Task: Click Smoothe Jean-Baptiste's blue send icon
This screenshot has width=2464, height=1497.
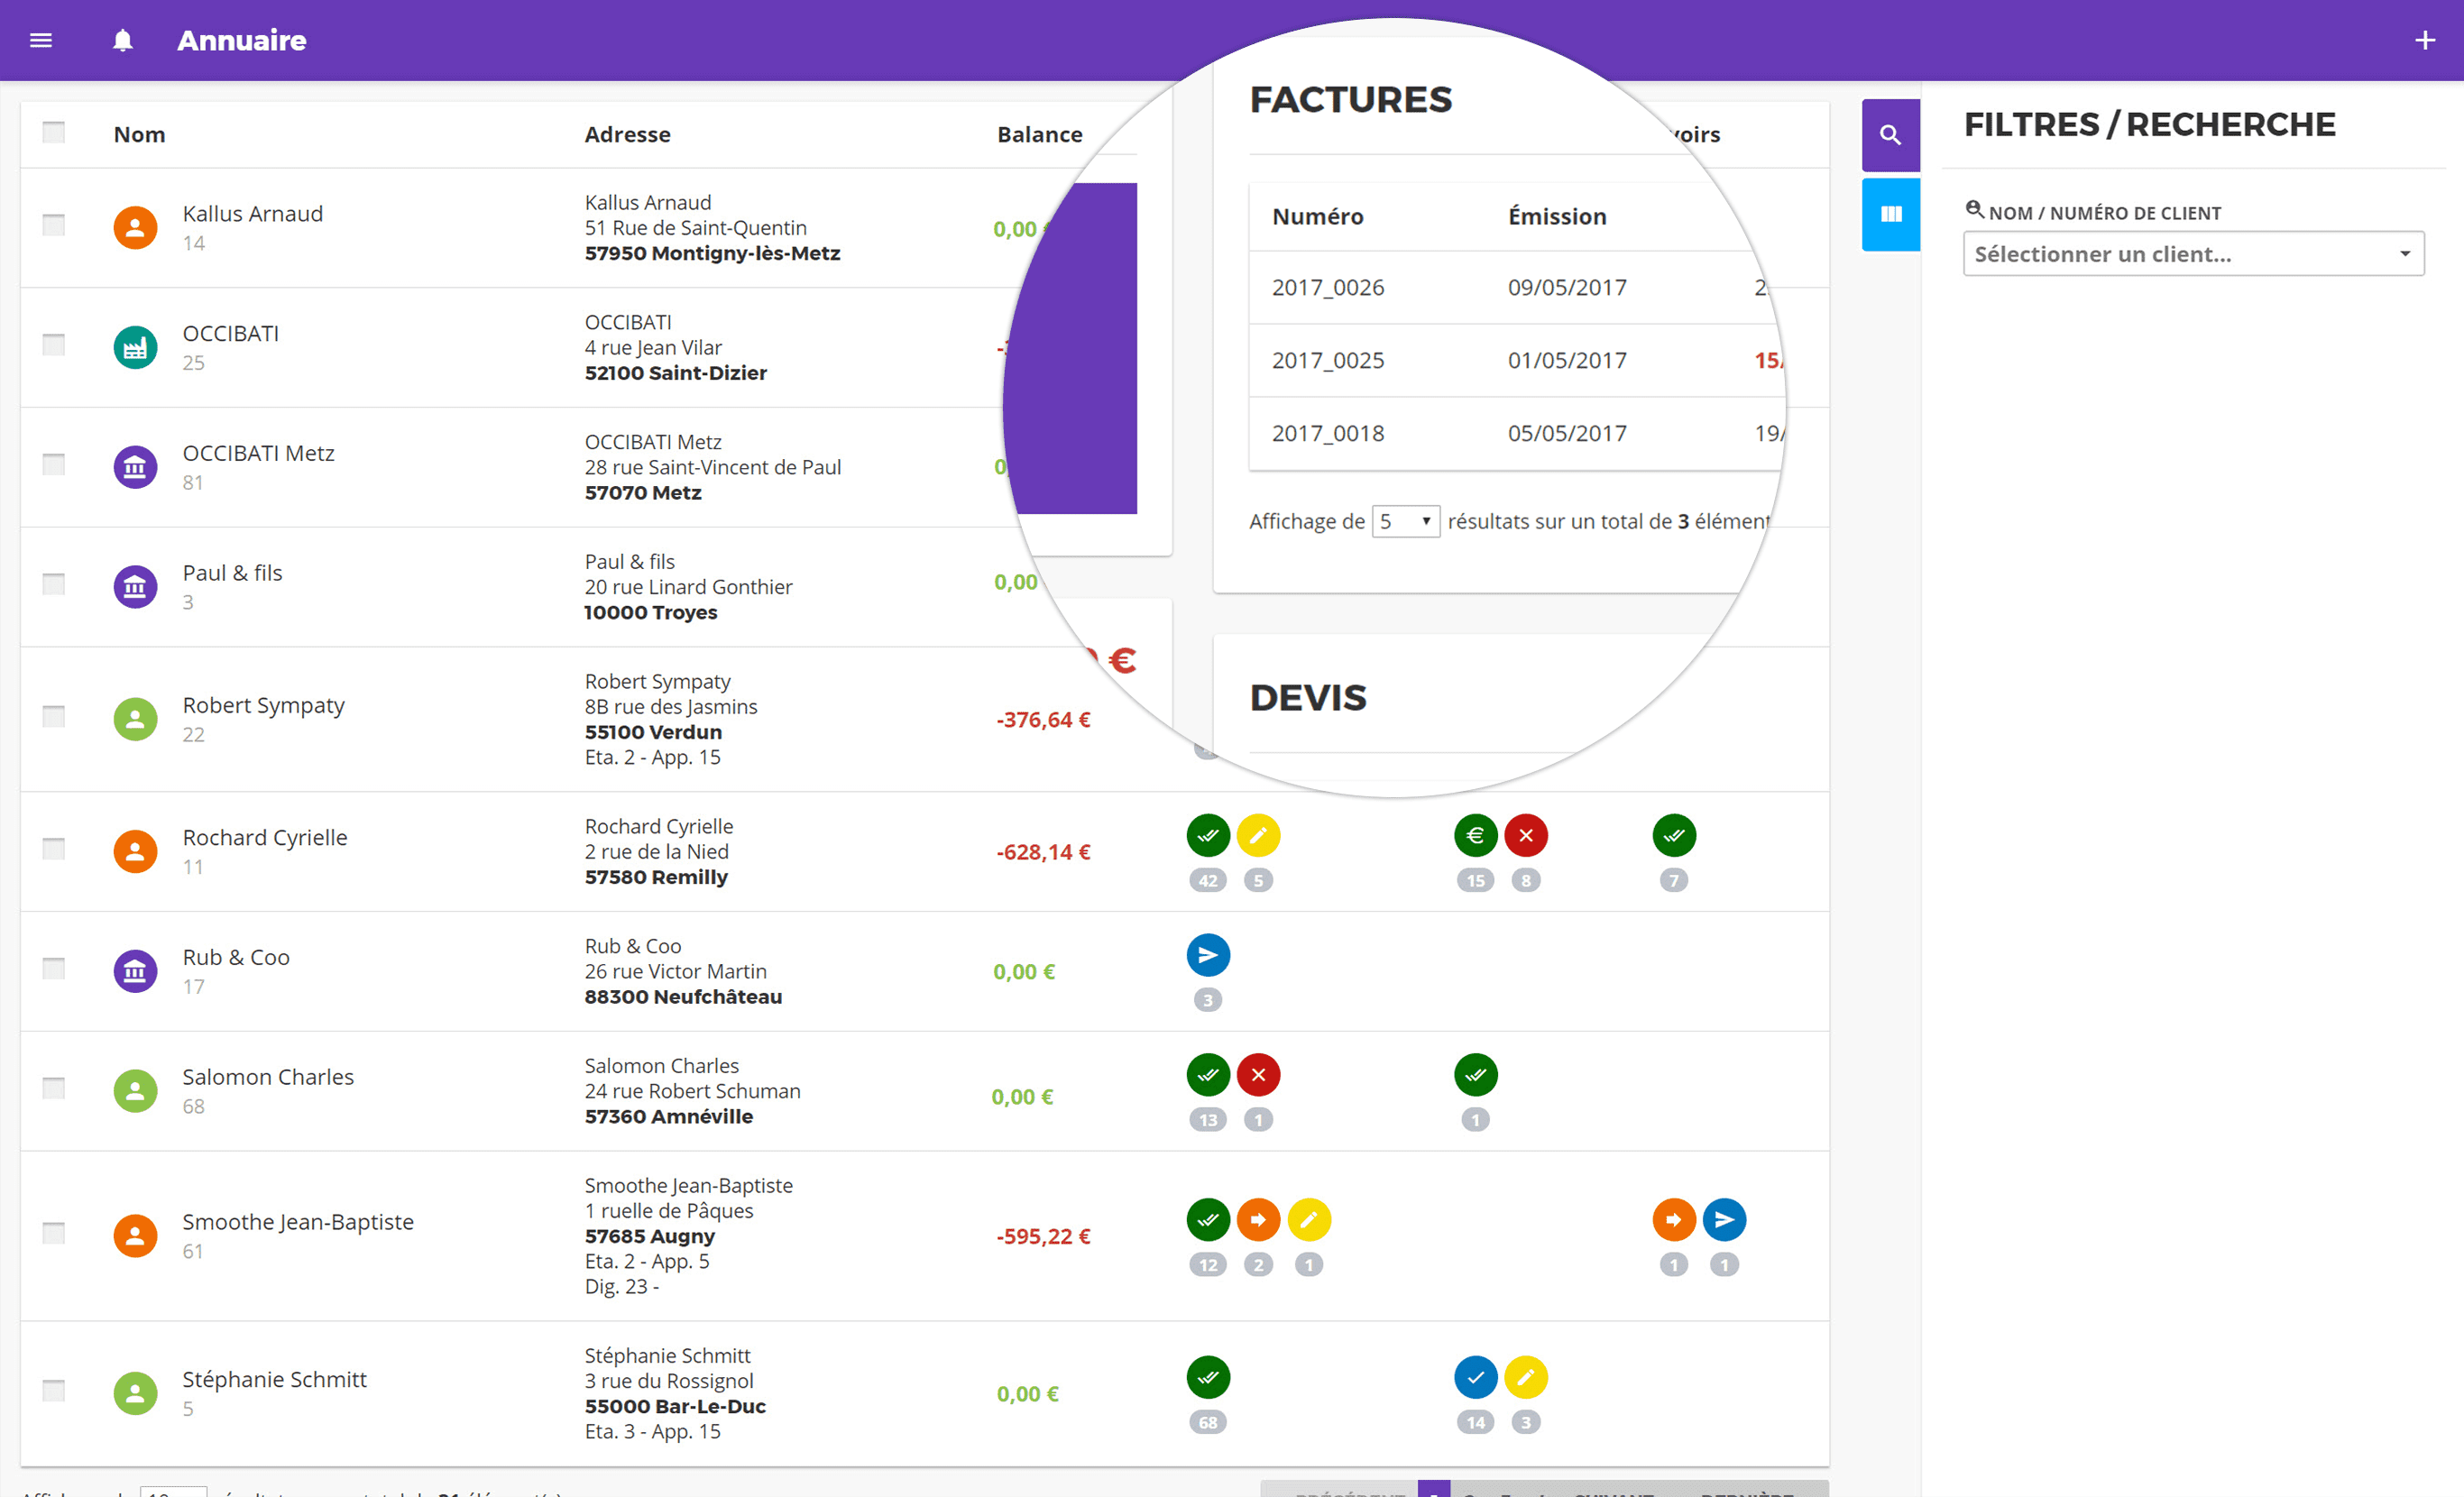Action: click(x=1724, y=1220)
